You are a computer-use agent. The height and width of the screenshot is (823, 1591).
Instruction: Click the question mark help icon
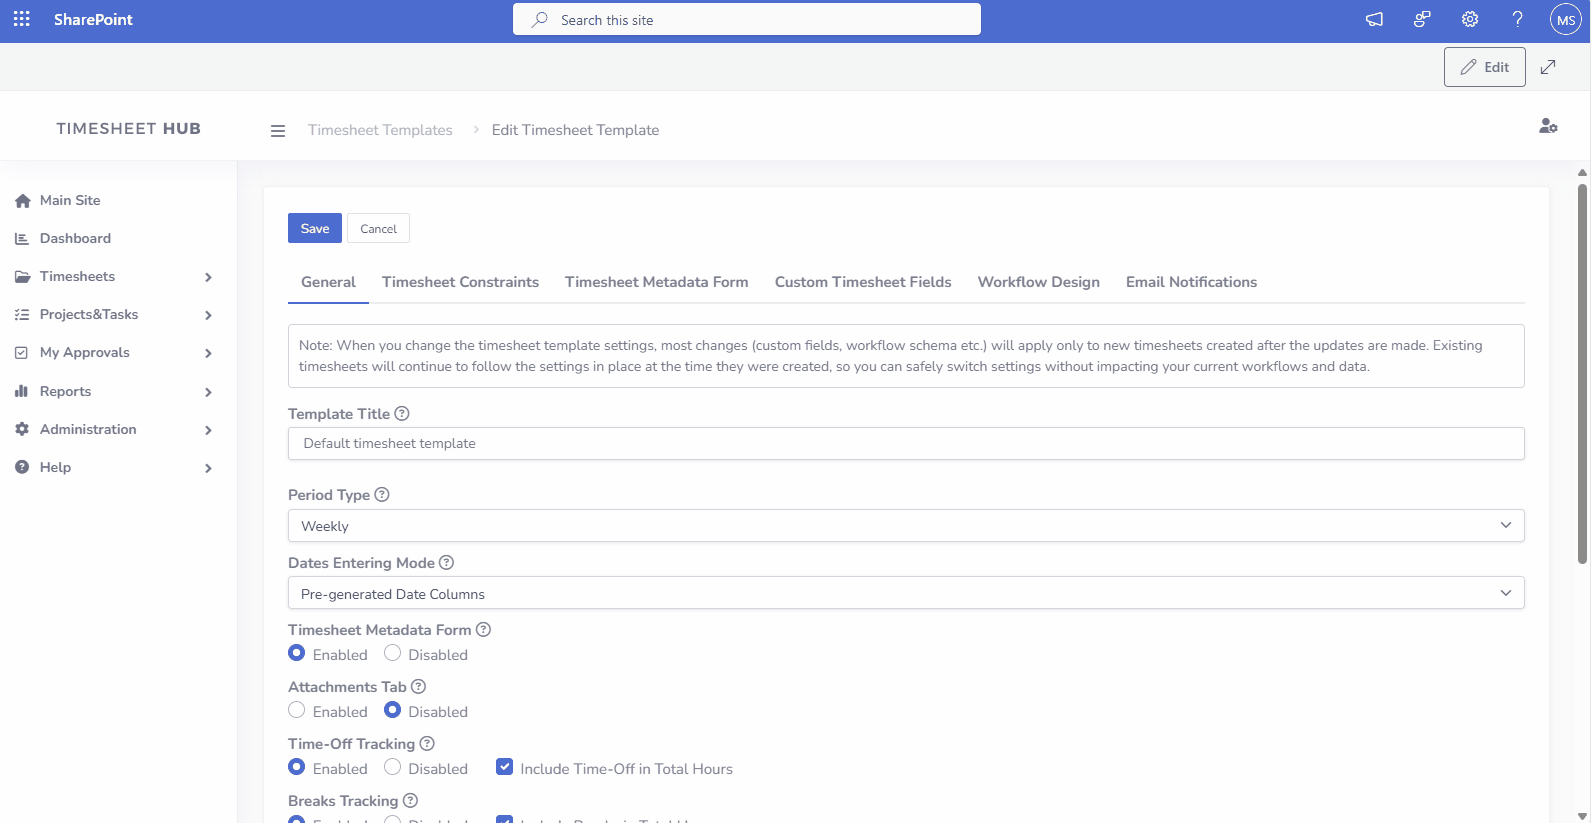click(x=1517, y=19)
